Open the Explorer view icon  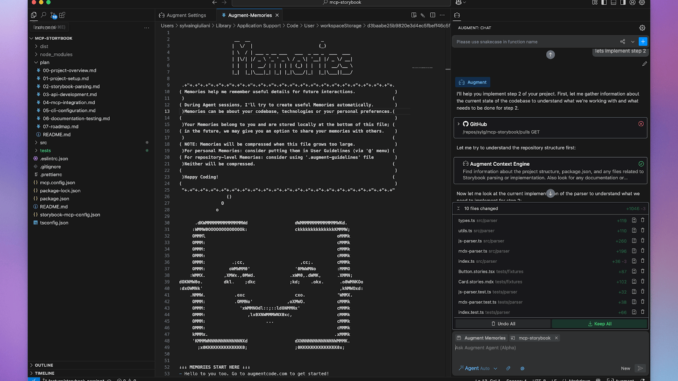click(34, 15)
